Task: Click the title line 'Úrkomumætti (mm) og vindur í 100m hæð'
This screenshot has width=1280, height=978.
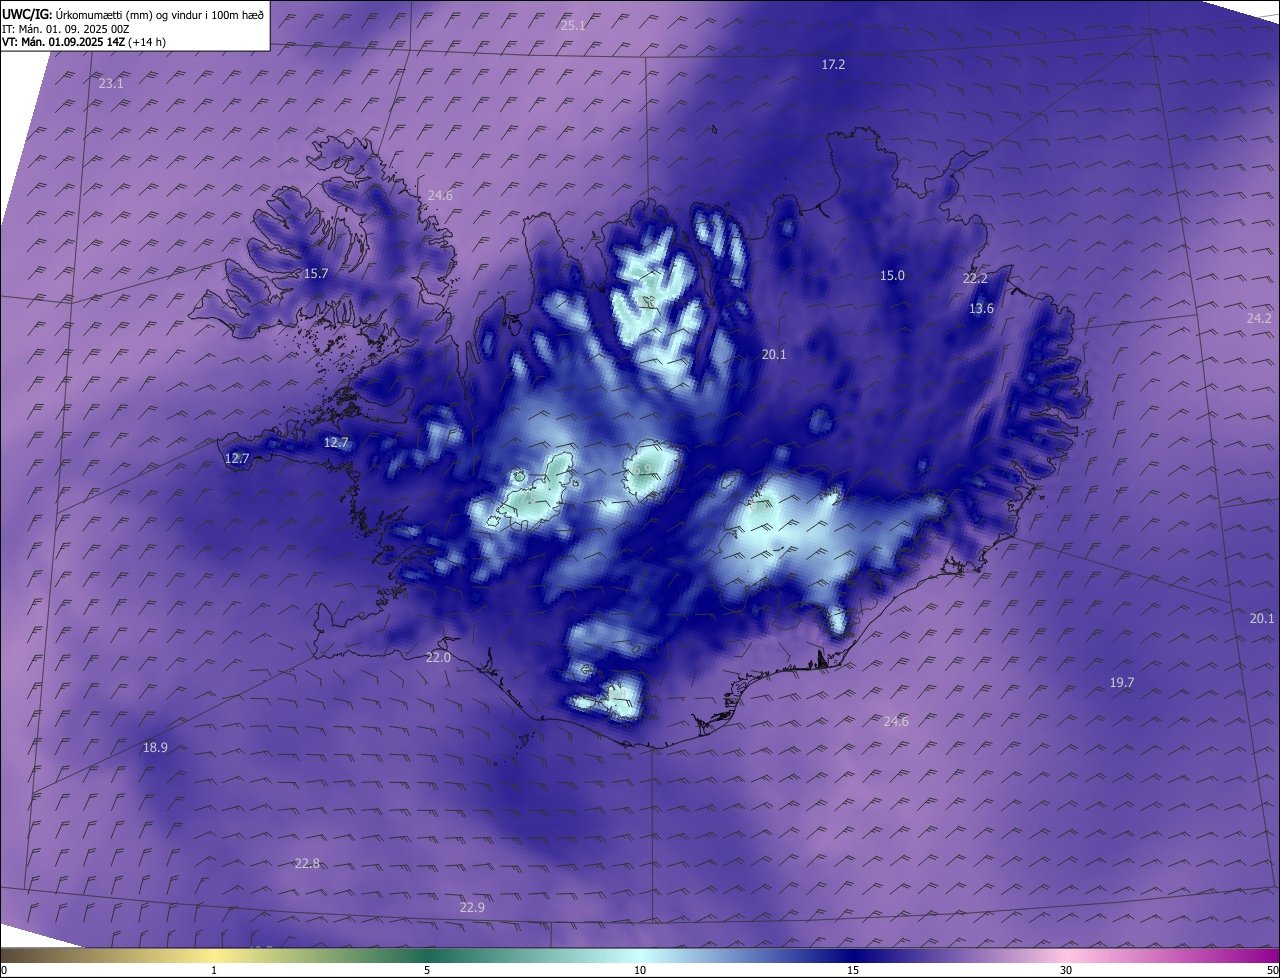Action: click(x=159, y=14)
